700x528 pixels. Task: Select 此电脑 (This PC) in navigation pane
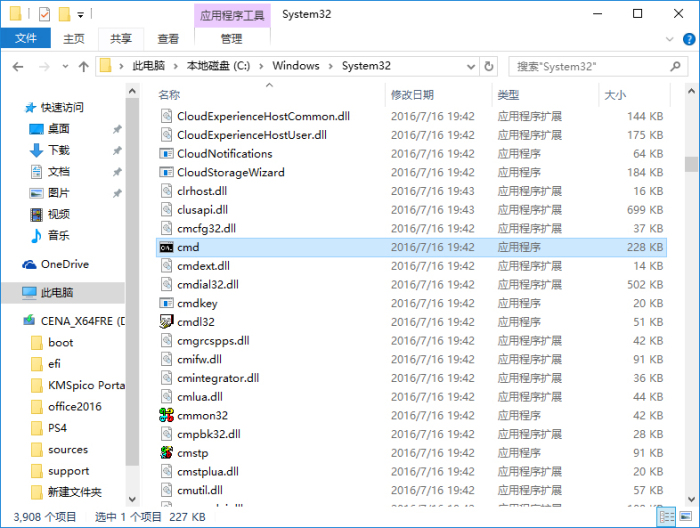coord(63,293)
